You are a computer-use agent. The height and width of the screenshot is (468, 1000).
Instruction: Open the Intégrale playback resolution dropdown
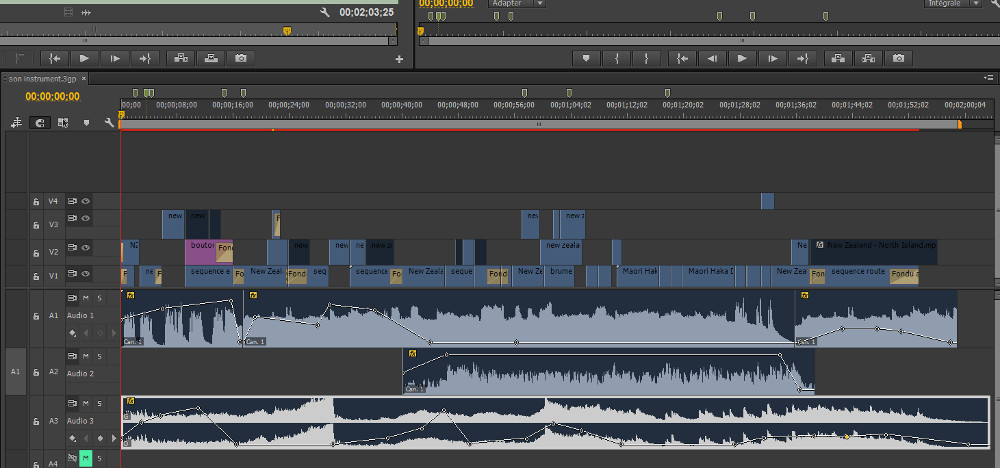pyautogui.click(x=952, y=4)
